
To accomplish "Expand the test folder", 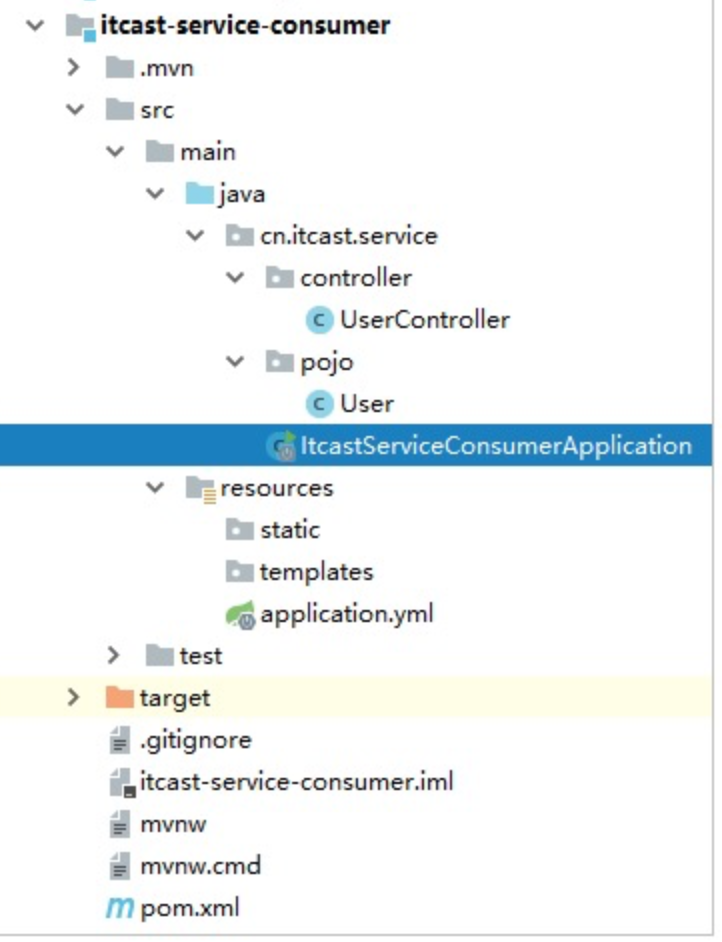I will click(x=114, y=655).
